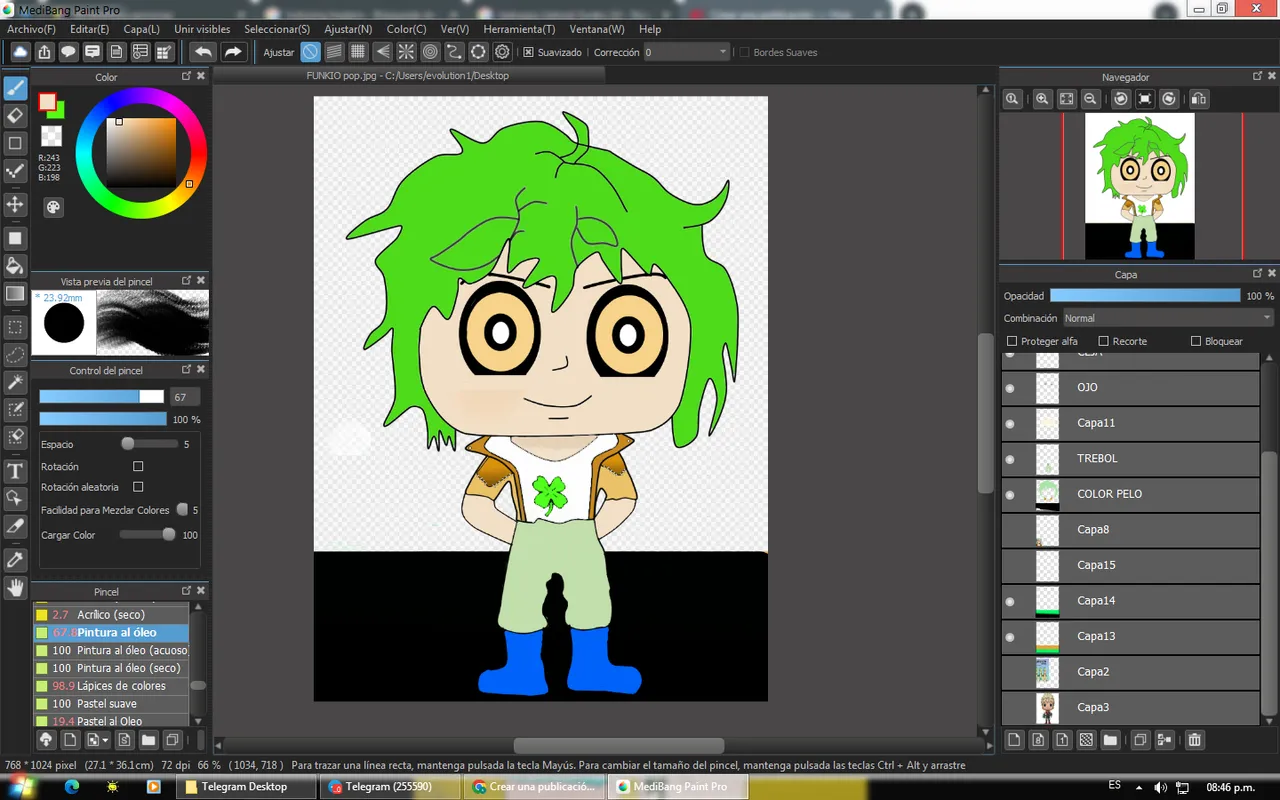Hide the COLOR PELO layer
Viewport: 1280px width, 800px height.
tap(1009, 495)
